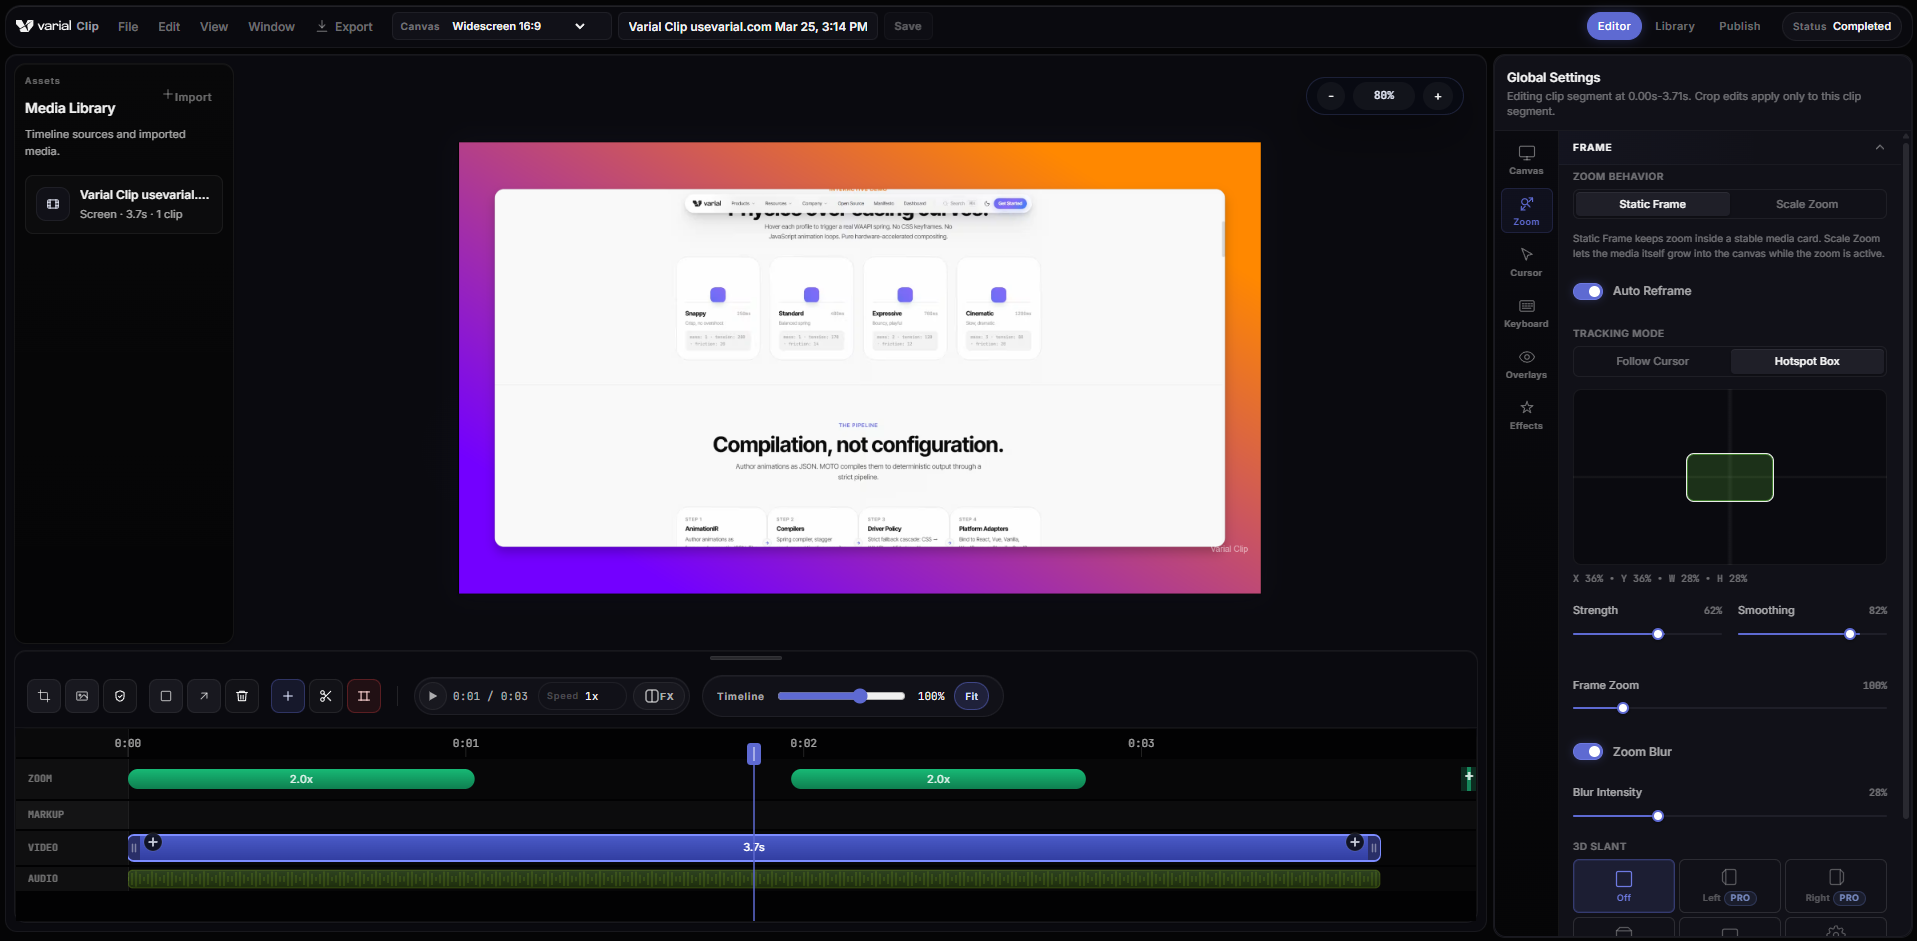Screen dimensions: 1917x941
Task: Collapse the FRAME section chevron
Action: [x=1879, y=147]
